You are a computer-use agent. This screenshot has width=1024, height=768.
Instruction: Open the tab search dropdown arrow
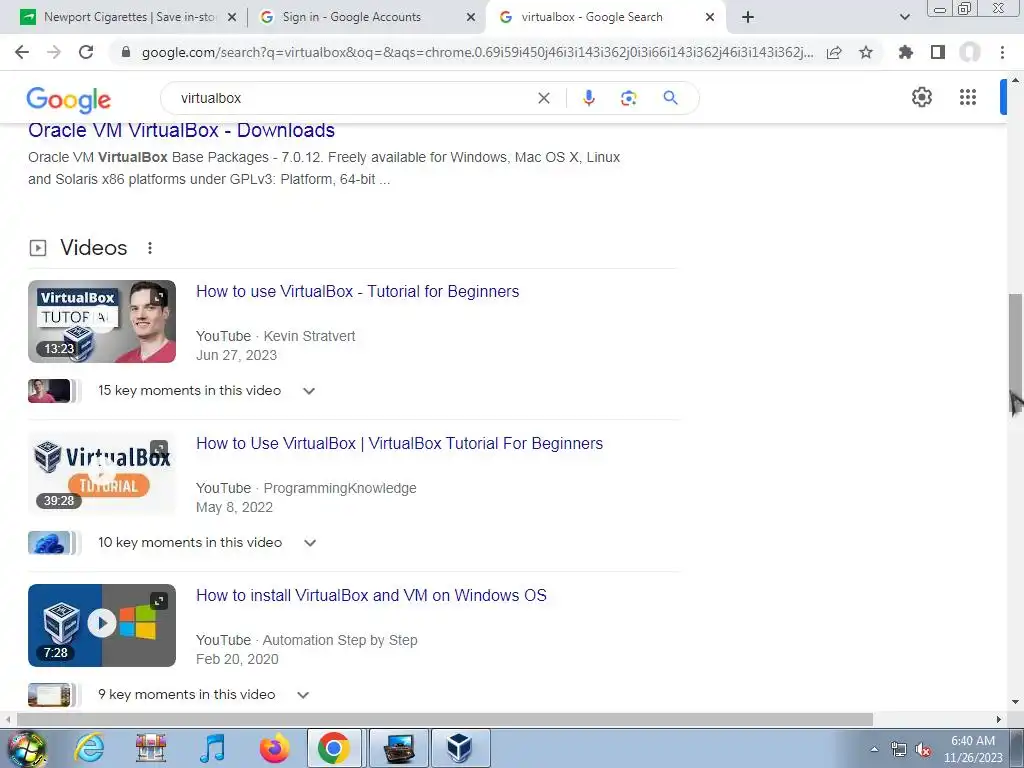tap(904, 17)
